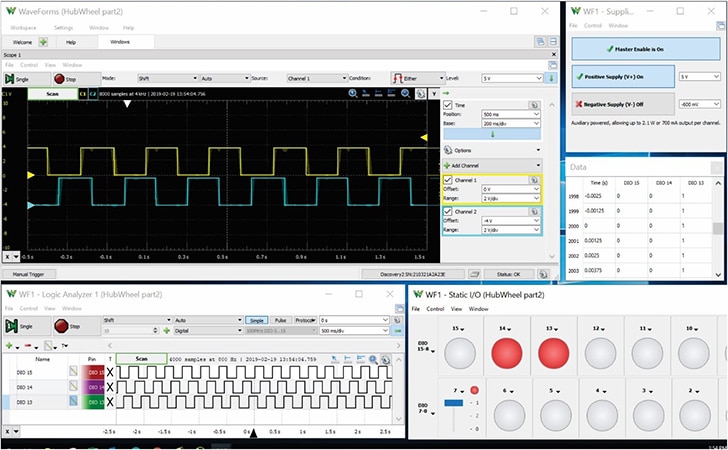Uncheck the Channel 2 checkbox
Viewport: 728px width, 450px height.
point(448,211)
